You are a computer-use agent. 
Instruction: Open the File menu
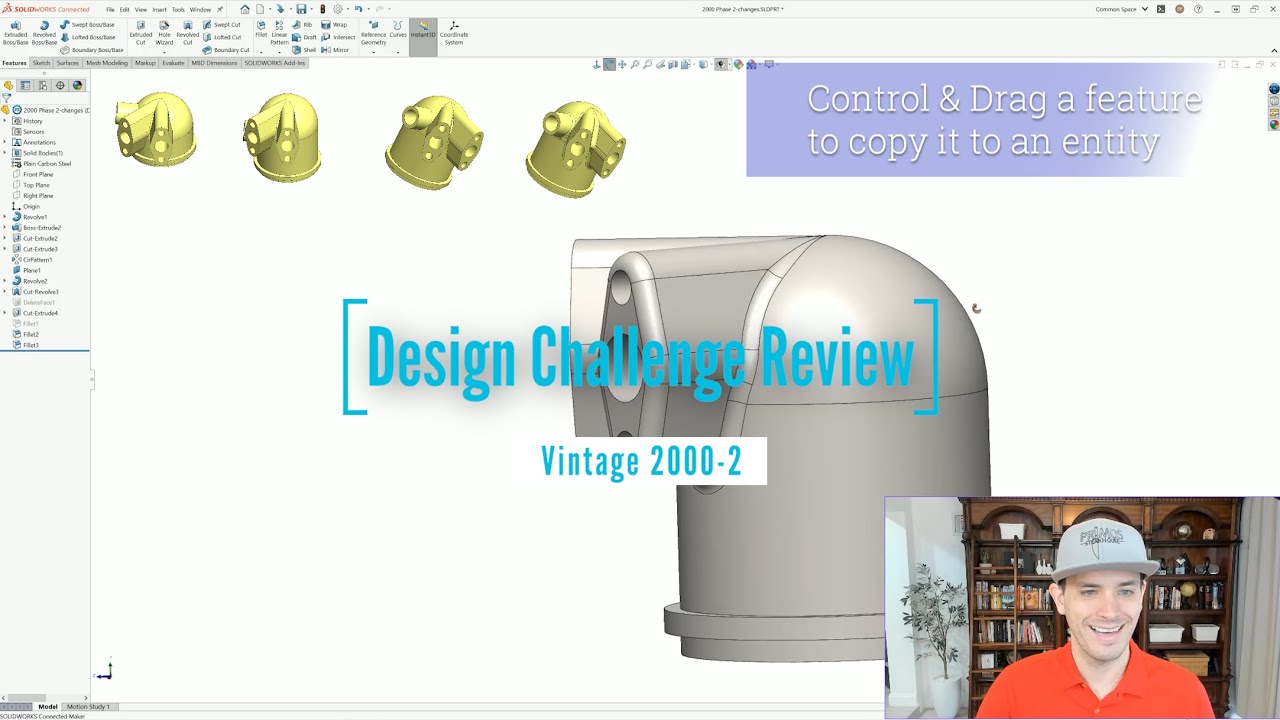(x=111, y=9)
